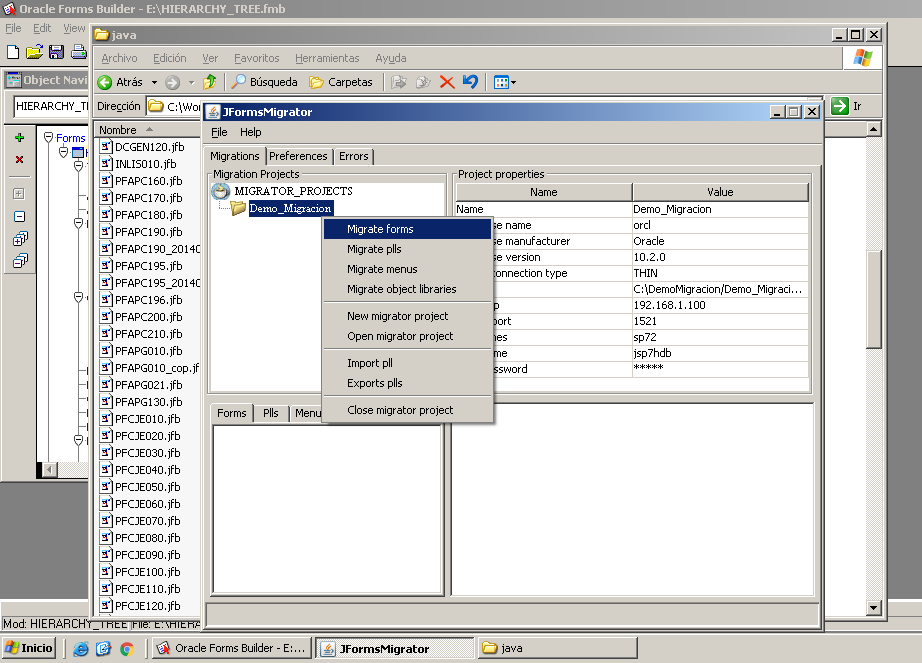Click the New icon in Oracle Forms Builder toolbar
Screen dimensions: 922x663
click(13, 52)
